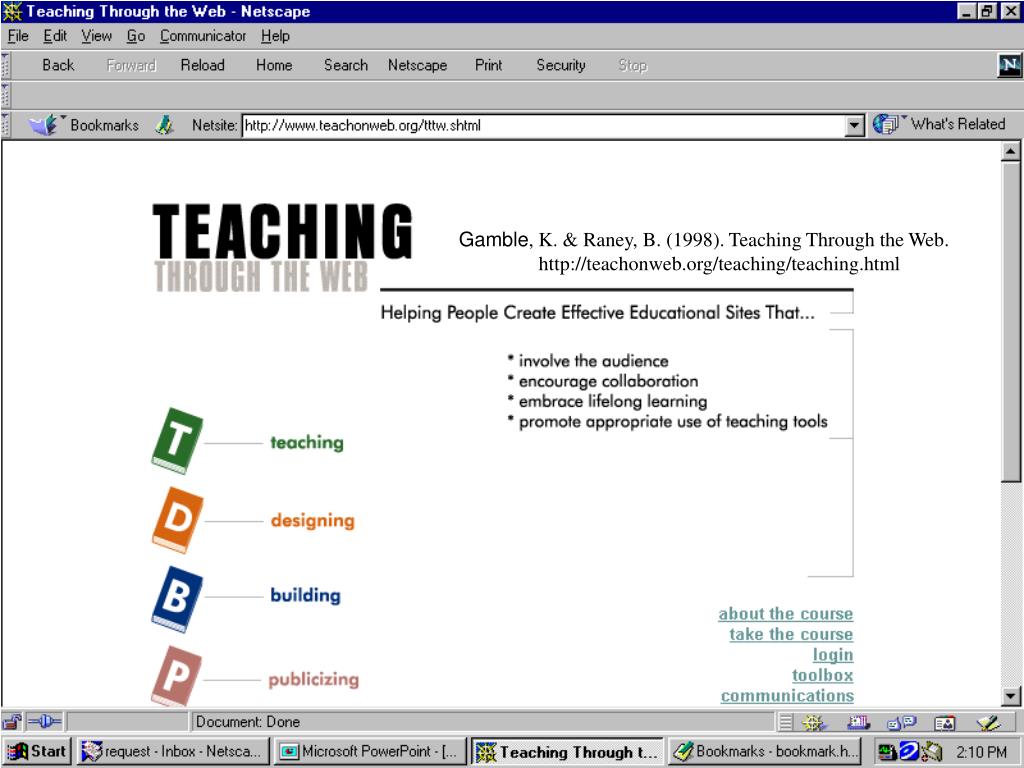This screenshot has height=768, width=1024.
Task: Open the Bookmarks quickfile icon
Action: (x=46, y=124)
